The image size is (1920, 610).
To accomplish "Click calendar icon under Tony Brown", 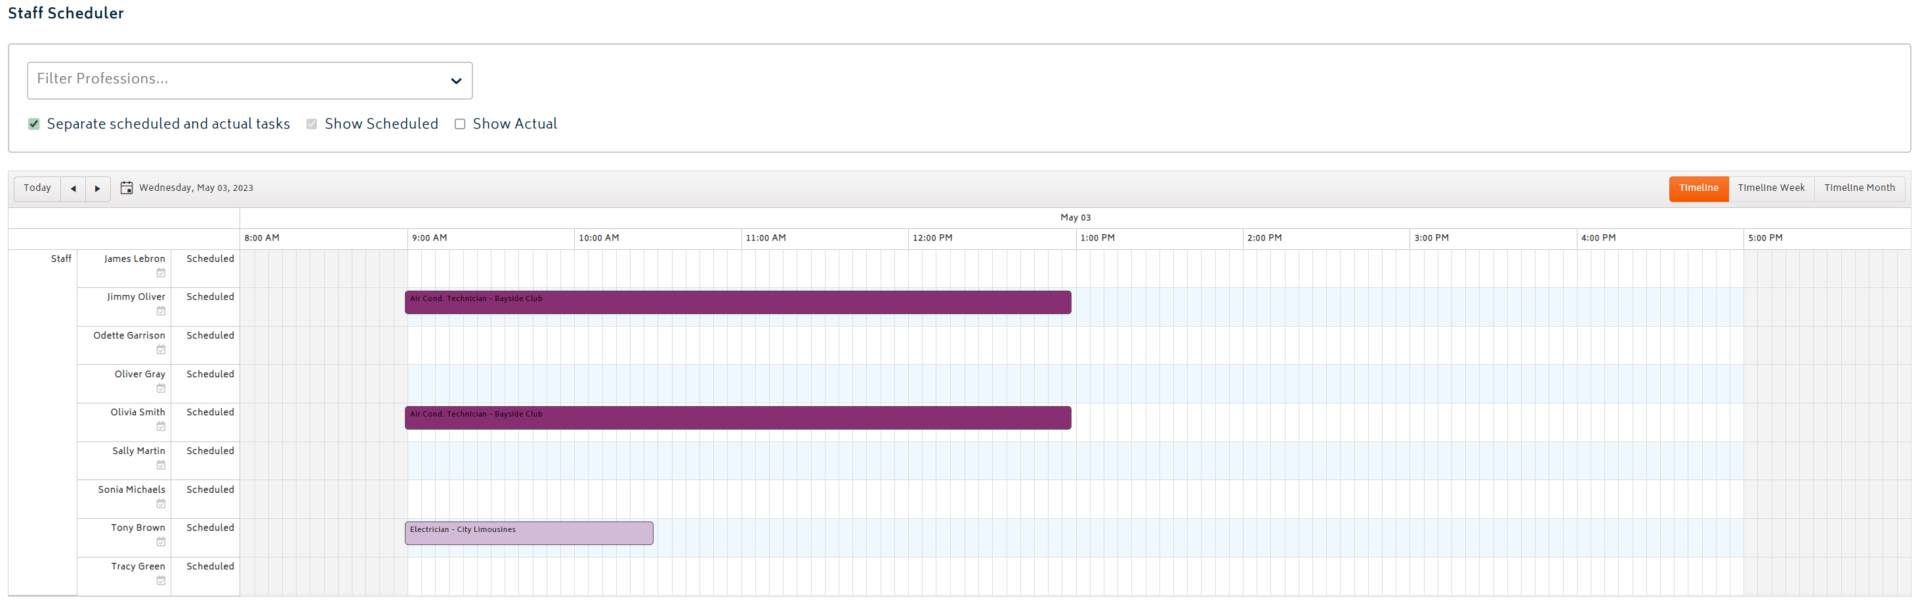I will coord(161,542).
